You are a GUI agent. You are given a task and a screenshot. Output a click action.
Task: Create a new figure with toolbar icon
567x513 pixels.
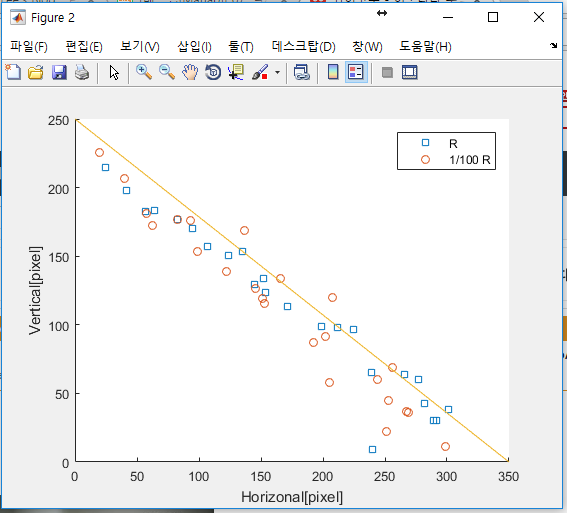13,72
